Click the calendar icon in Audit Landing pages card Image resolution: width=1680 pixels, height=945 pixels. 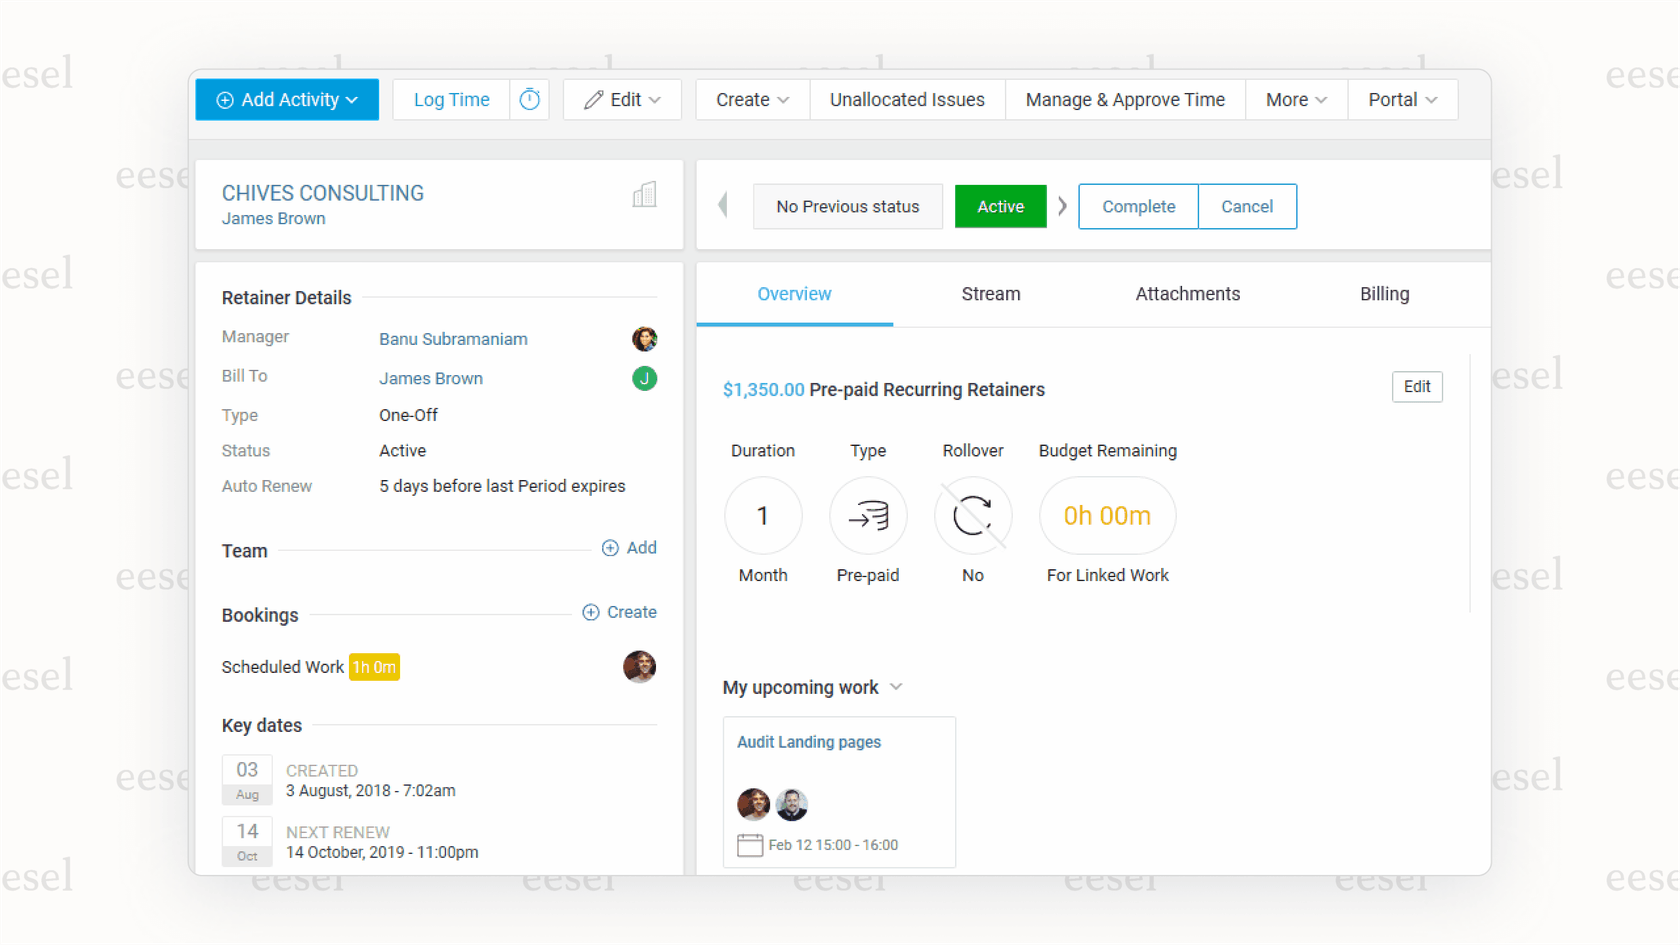tap(751, 844)
